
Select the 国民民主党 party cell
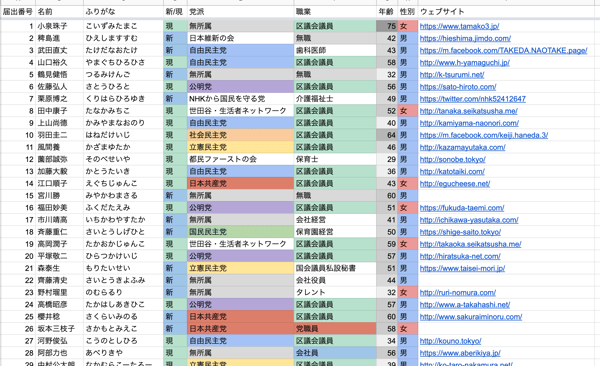[x=241, y=232]
